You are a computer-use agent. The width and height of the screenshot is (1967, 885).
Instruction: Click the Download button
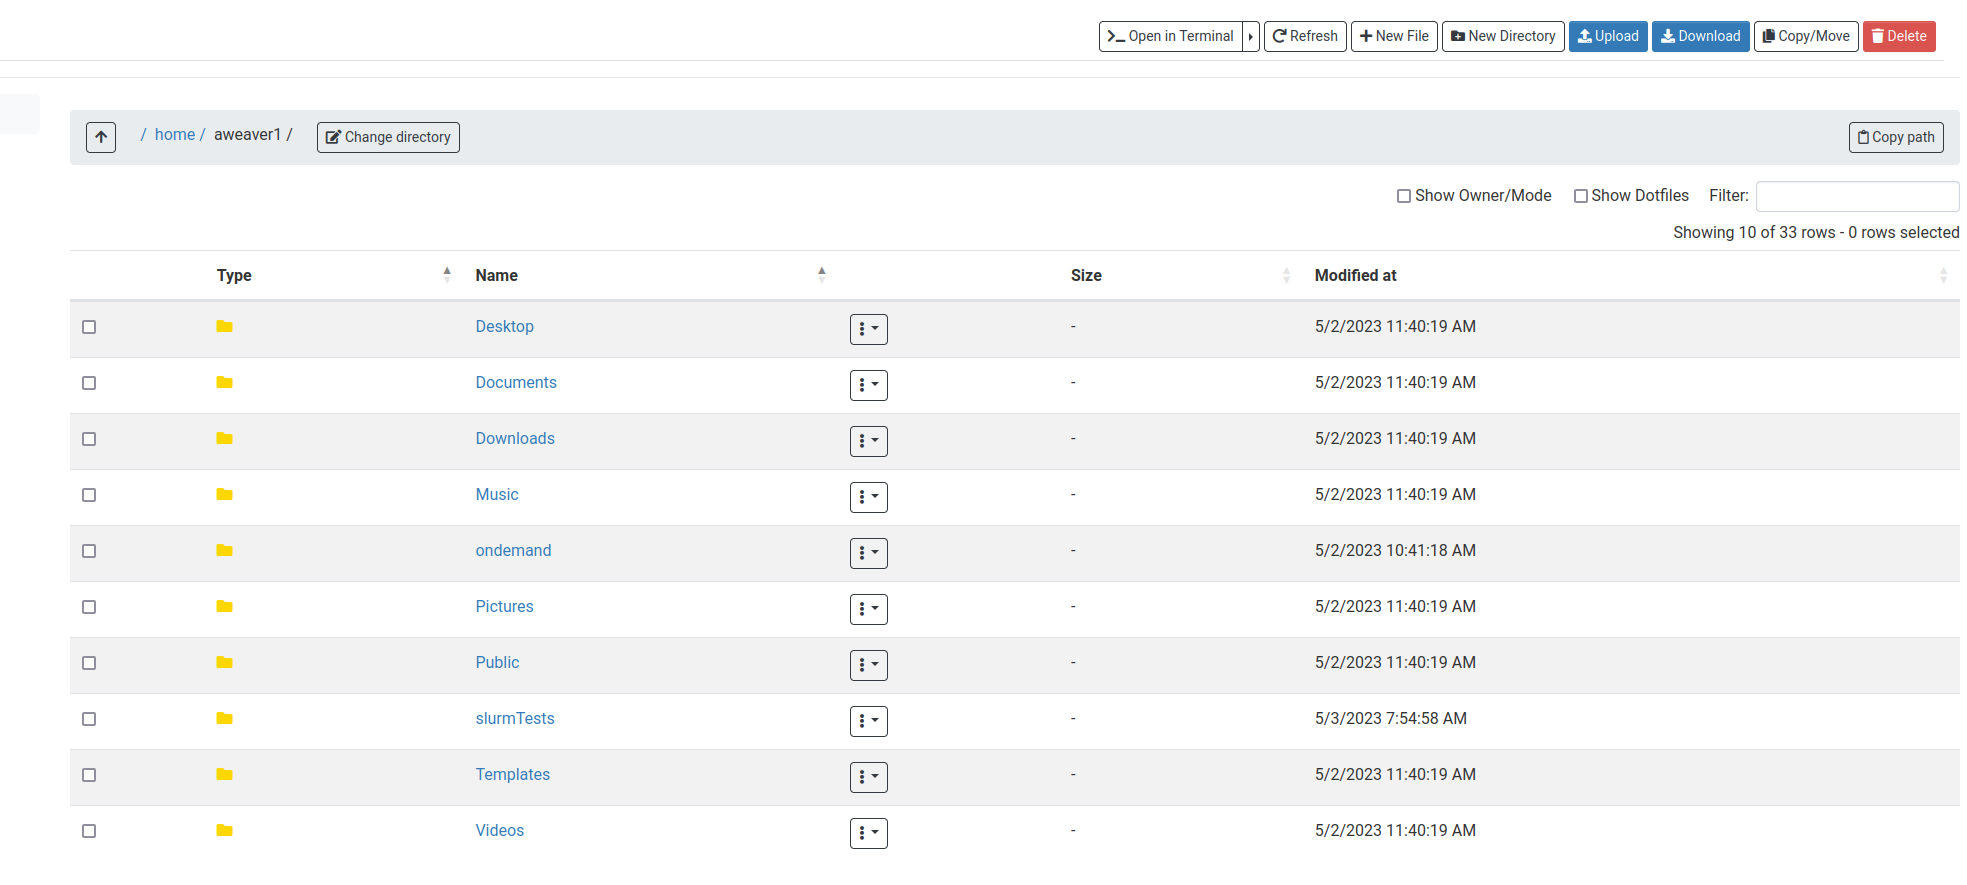1701,36
